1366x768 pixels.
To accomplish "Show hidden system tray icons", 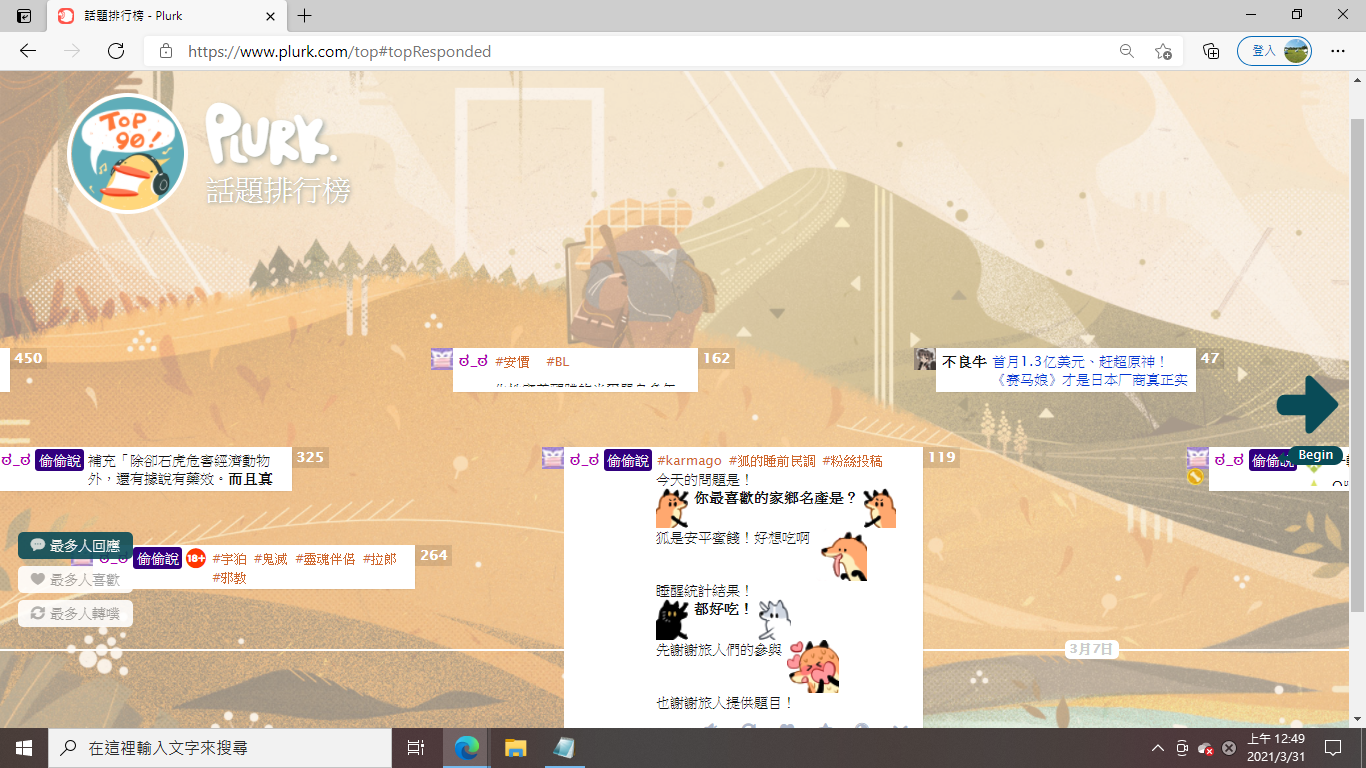I will point(1158,748).
